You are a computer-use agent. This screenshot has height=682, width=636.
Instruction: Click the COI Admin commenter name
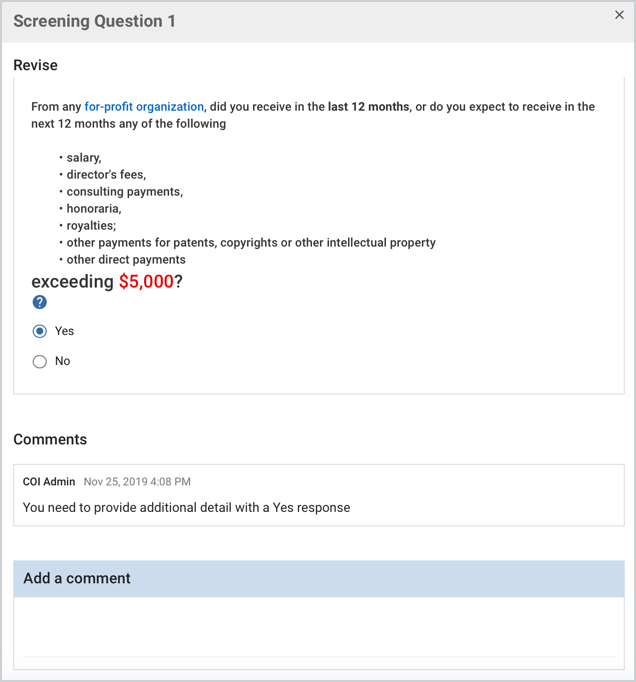coord(49,482)
